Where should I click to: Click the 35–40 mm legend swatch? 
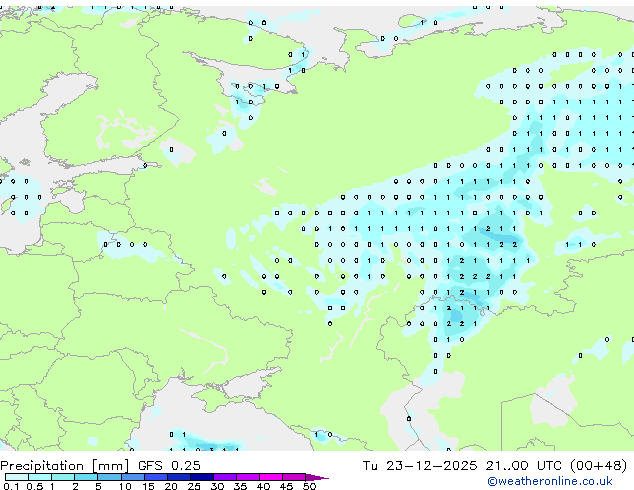[x=248, y=477]
